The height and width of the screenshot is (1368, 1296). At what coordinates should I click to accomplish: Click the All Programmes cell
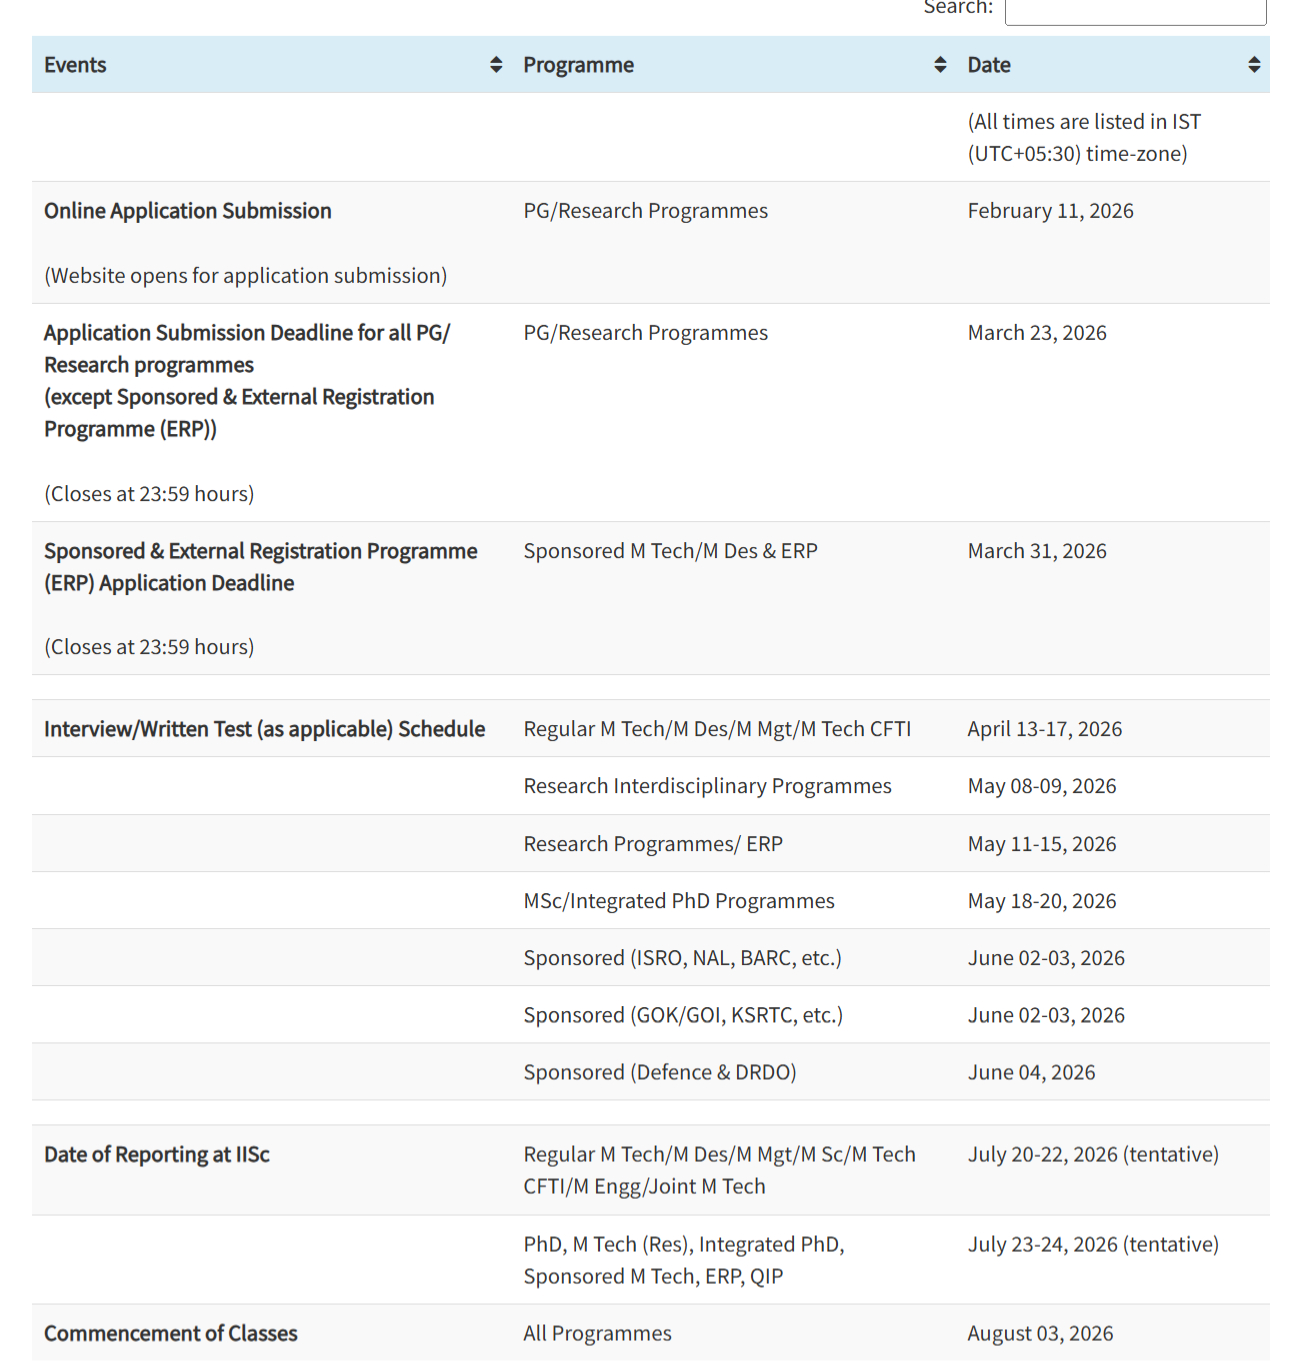[597, 1333]
